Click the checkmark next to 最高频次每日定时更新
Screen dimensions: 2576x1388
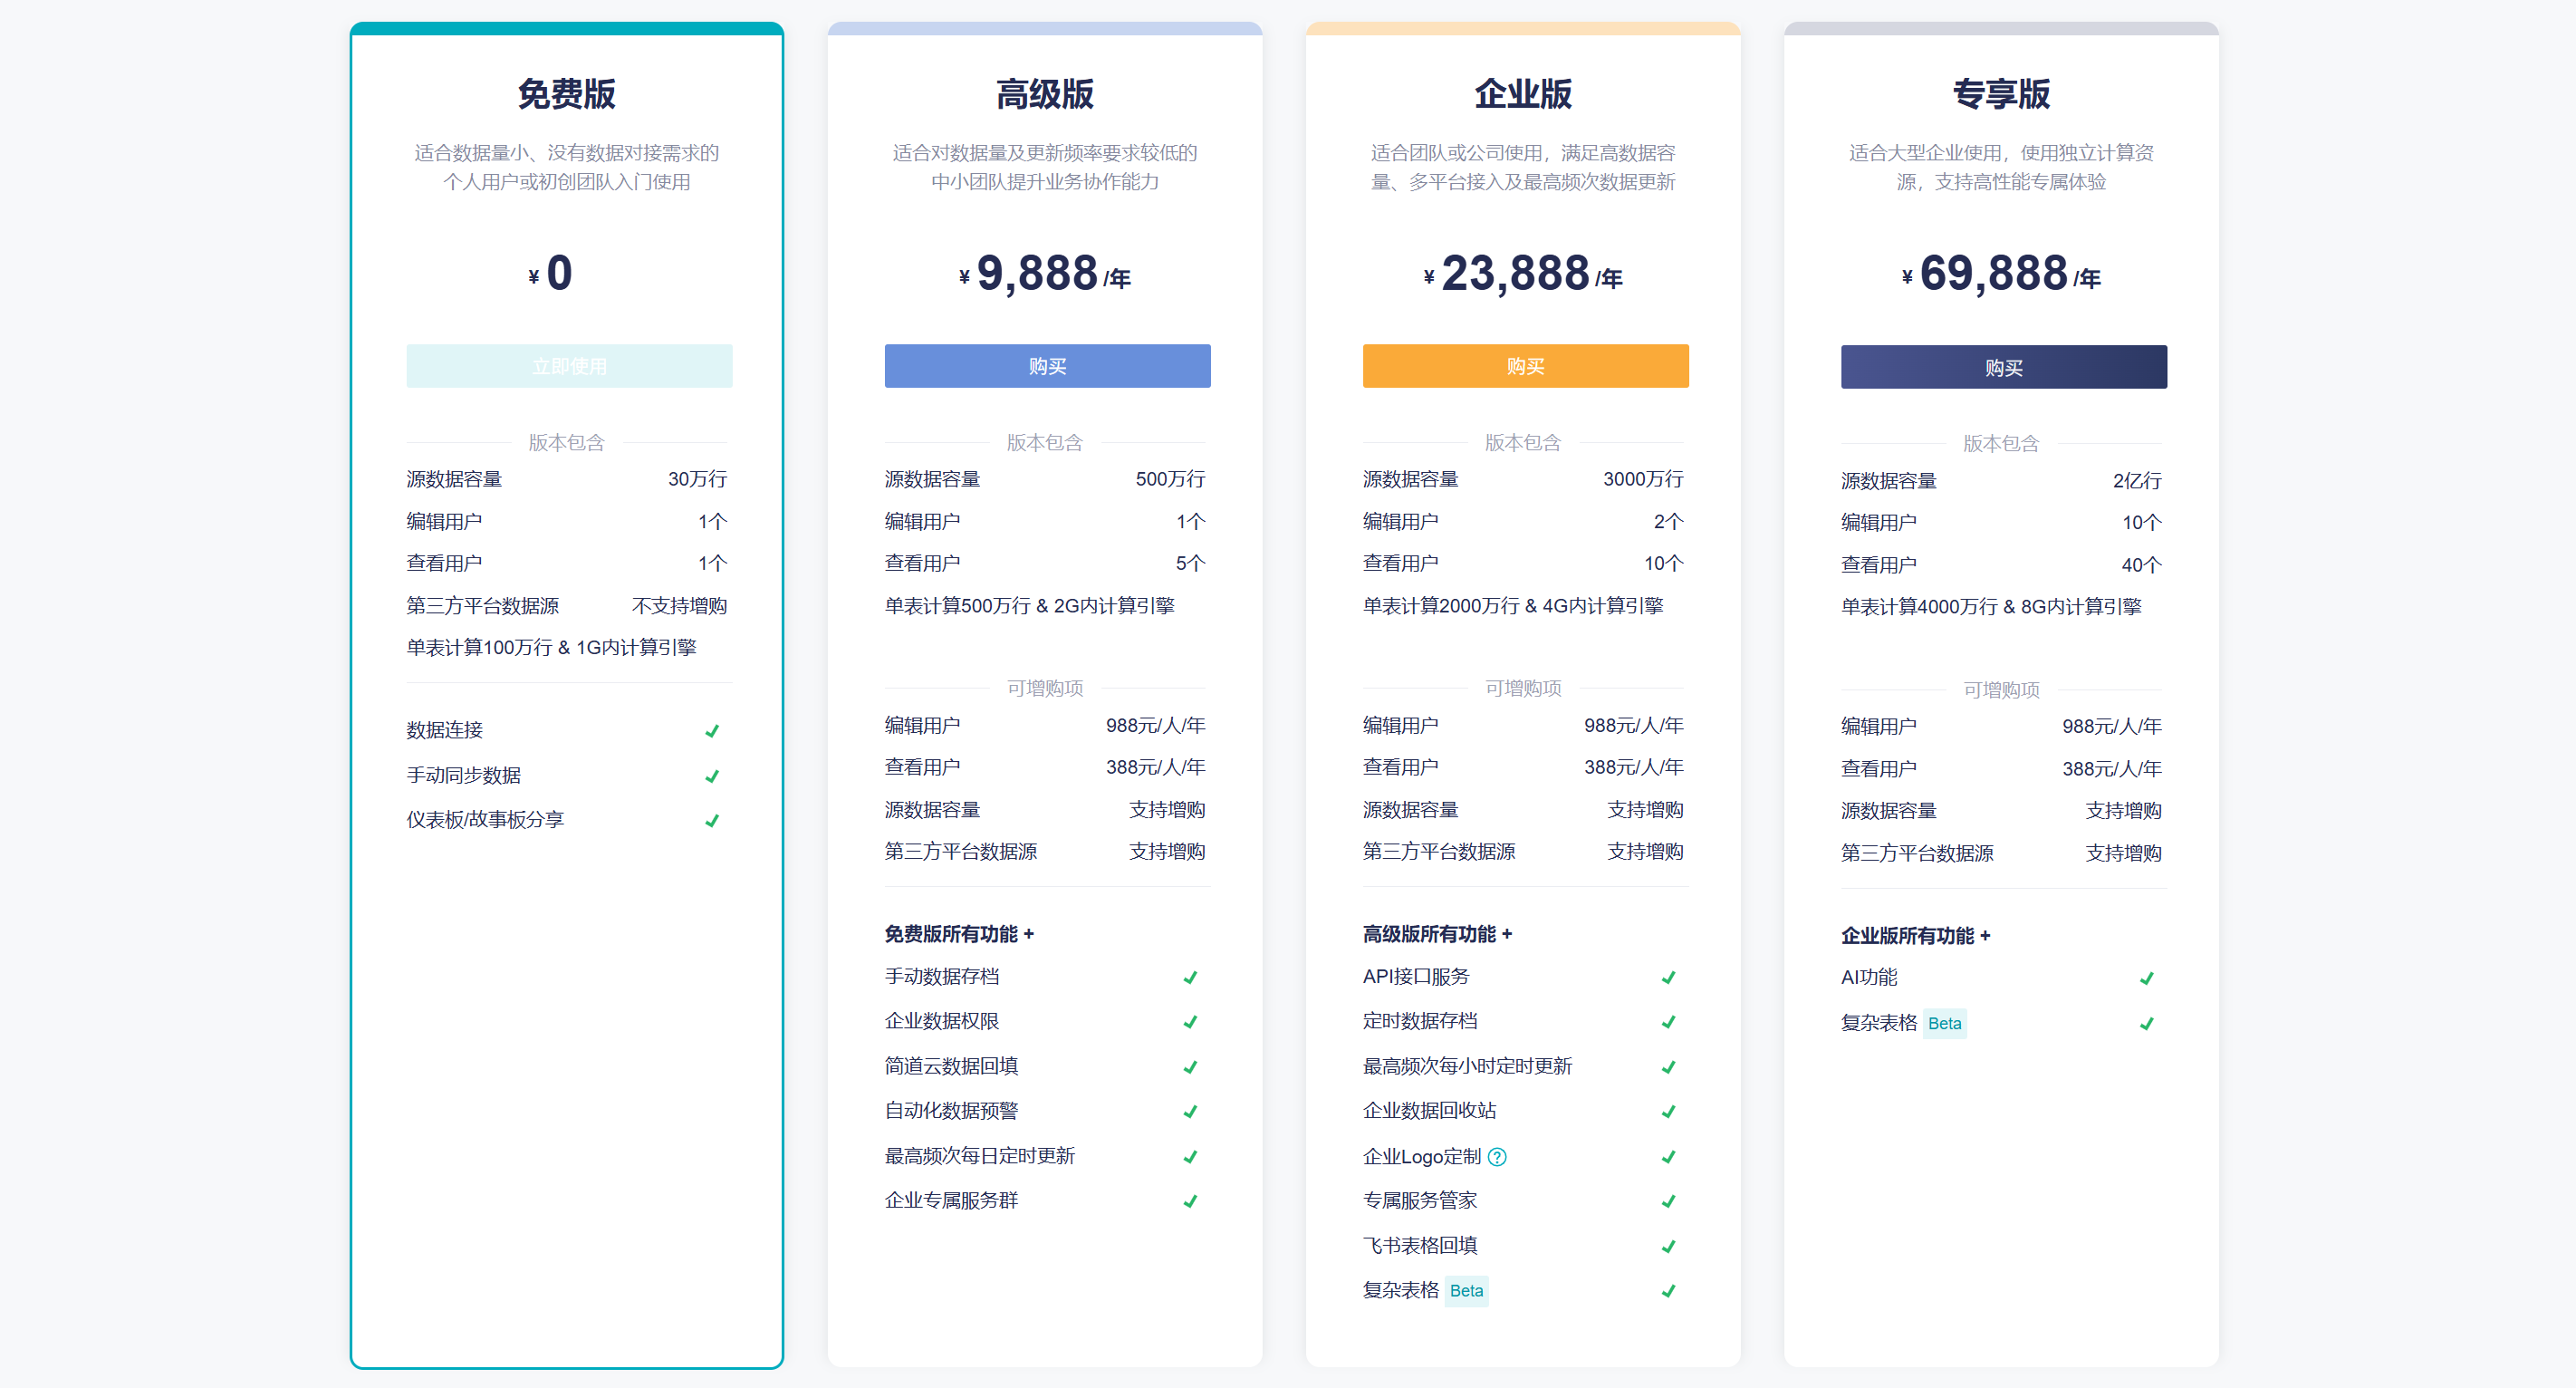tap(1190, 1157)
